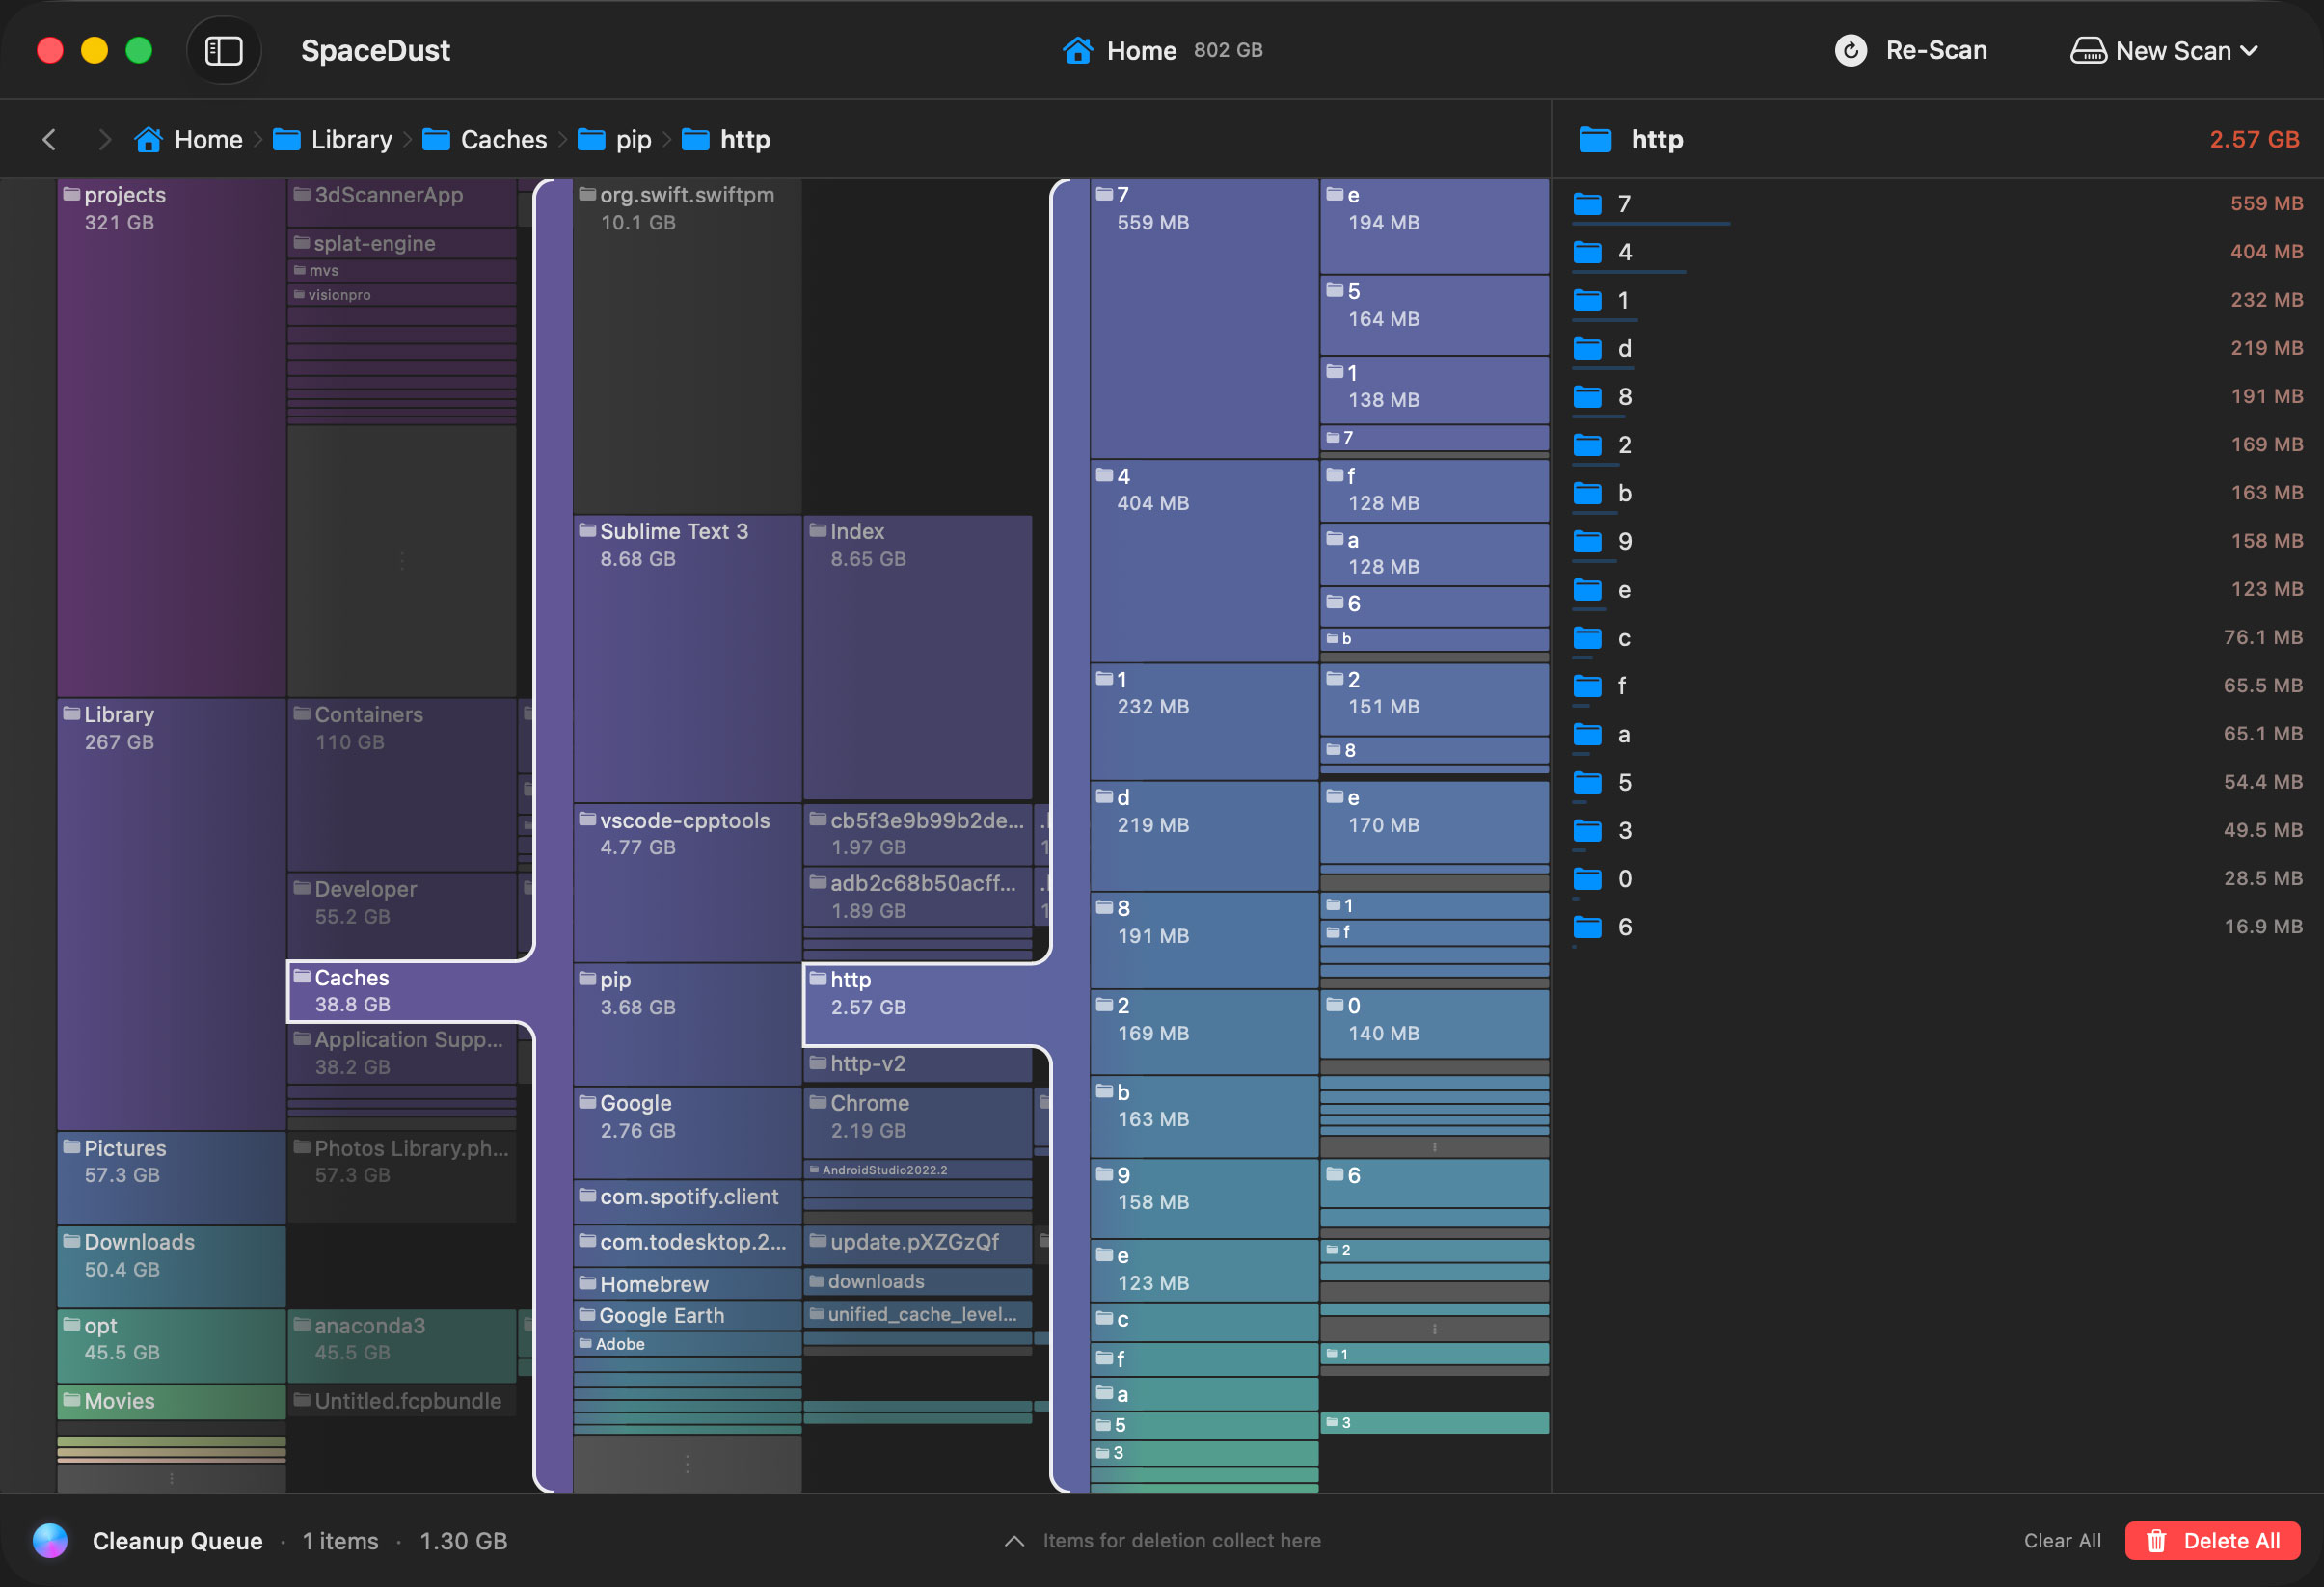The image size is (2324, 1587).
Task: Select the Sublime Text 3 block
Action: coord(687,658)
